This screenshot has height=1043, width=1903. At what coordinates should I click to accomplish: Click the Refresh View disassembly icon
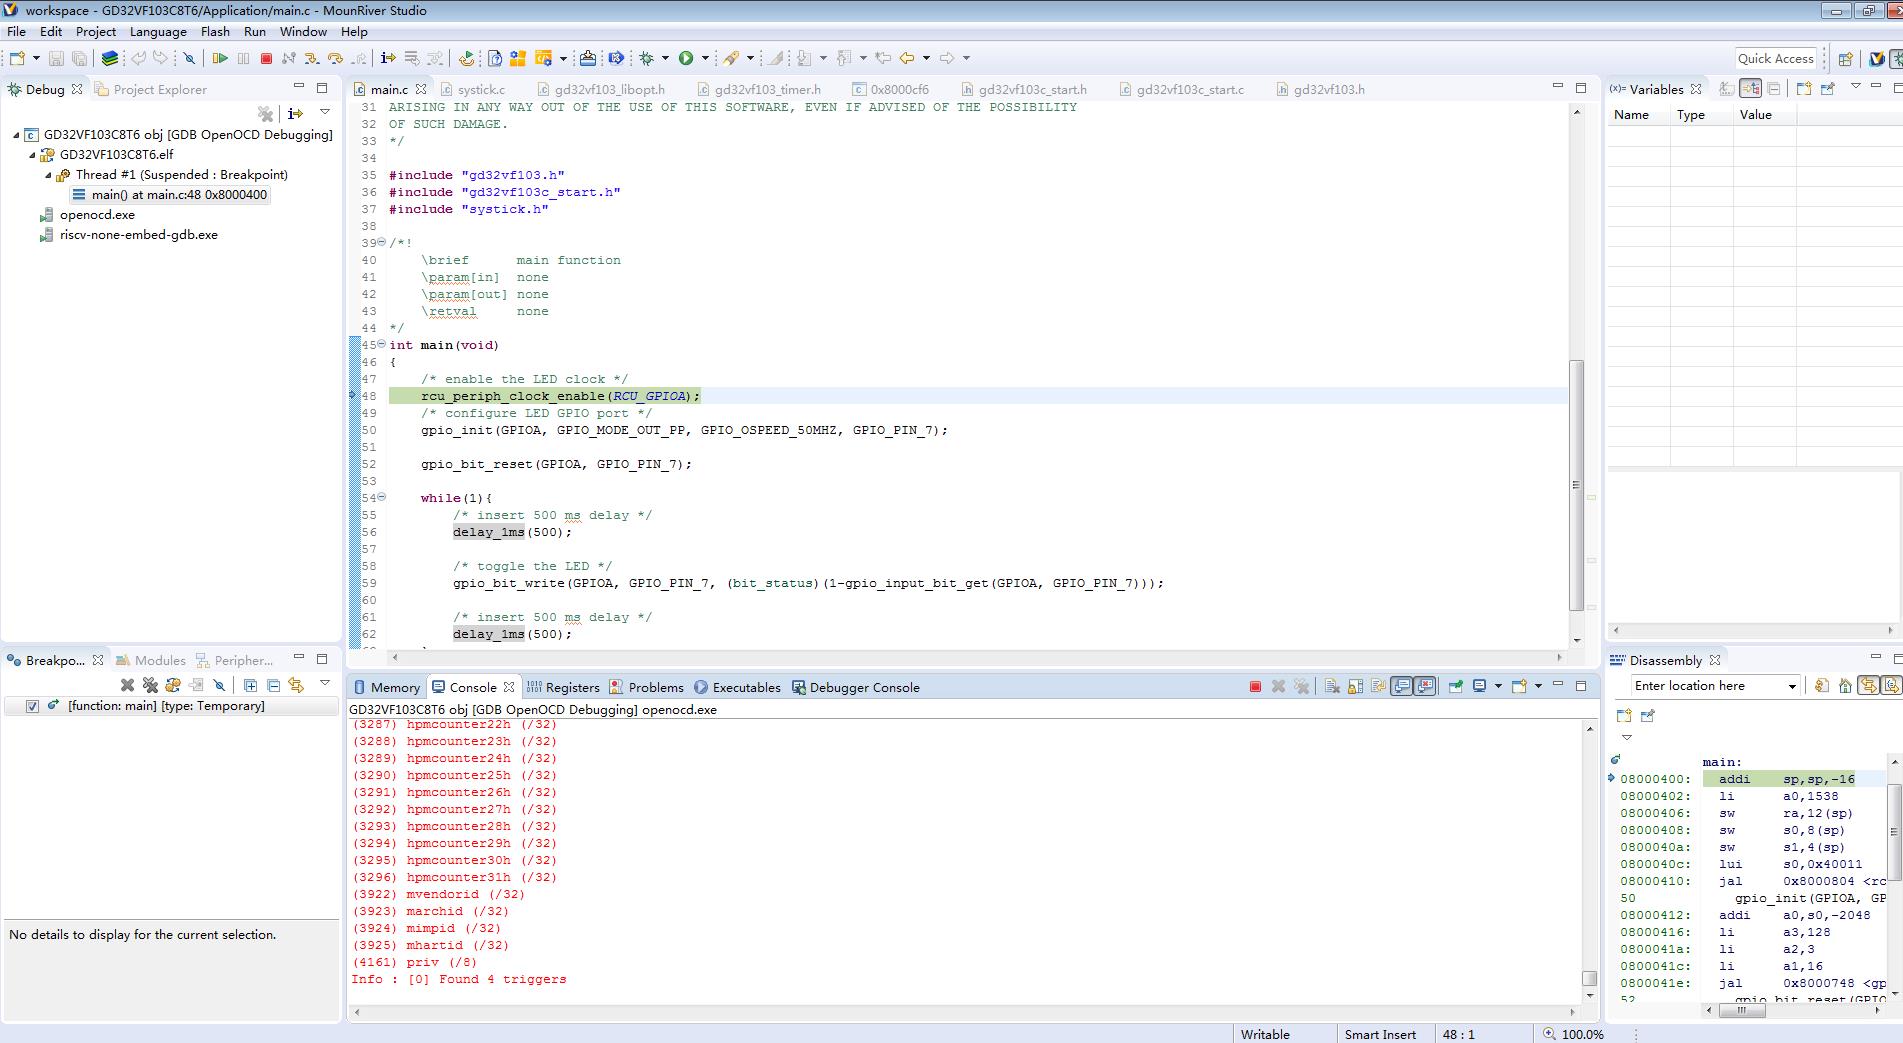click(x=1822, y=685)
